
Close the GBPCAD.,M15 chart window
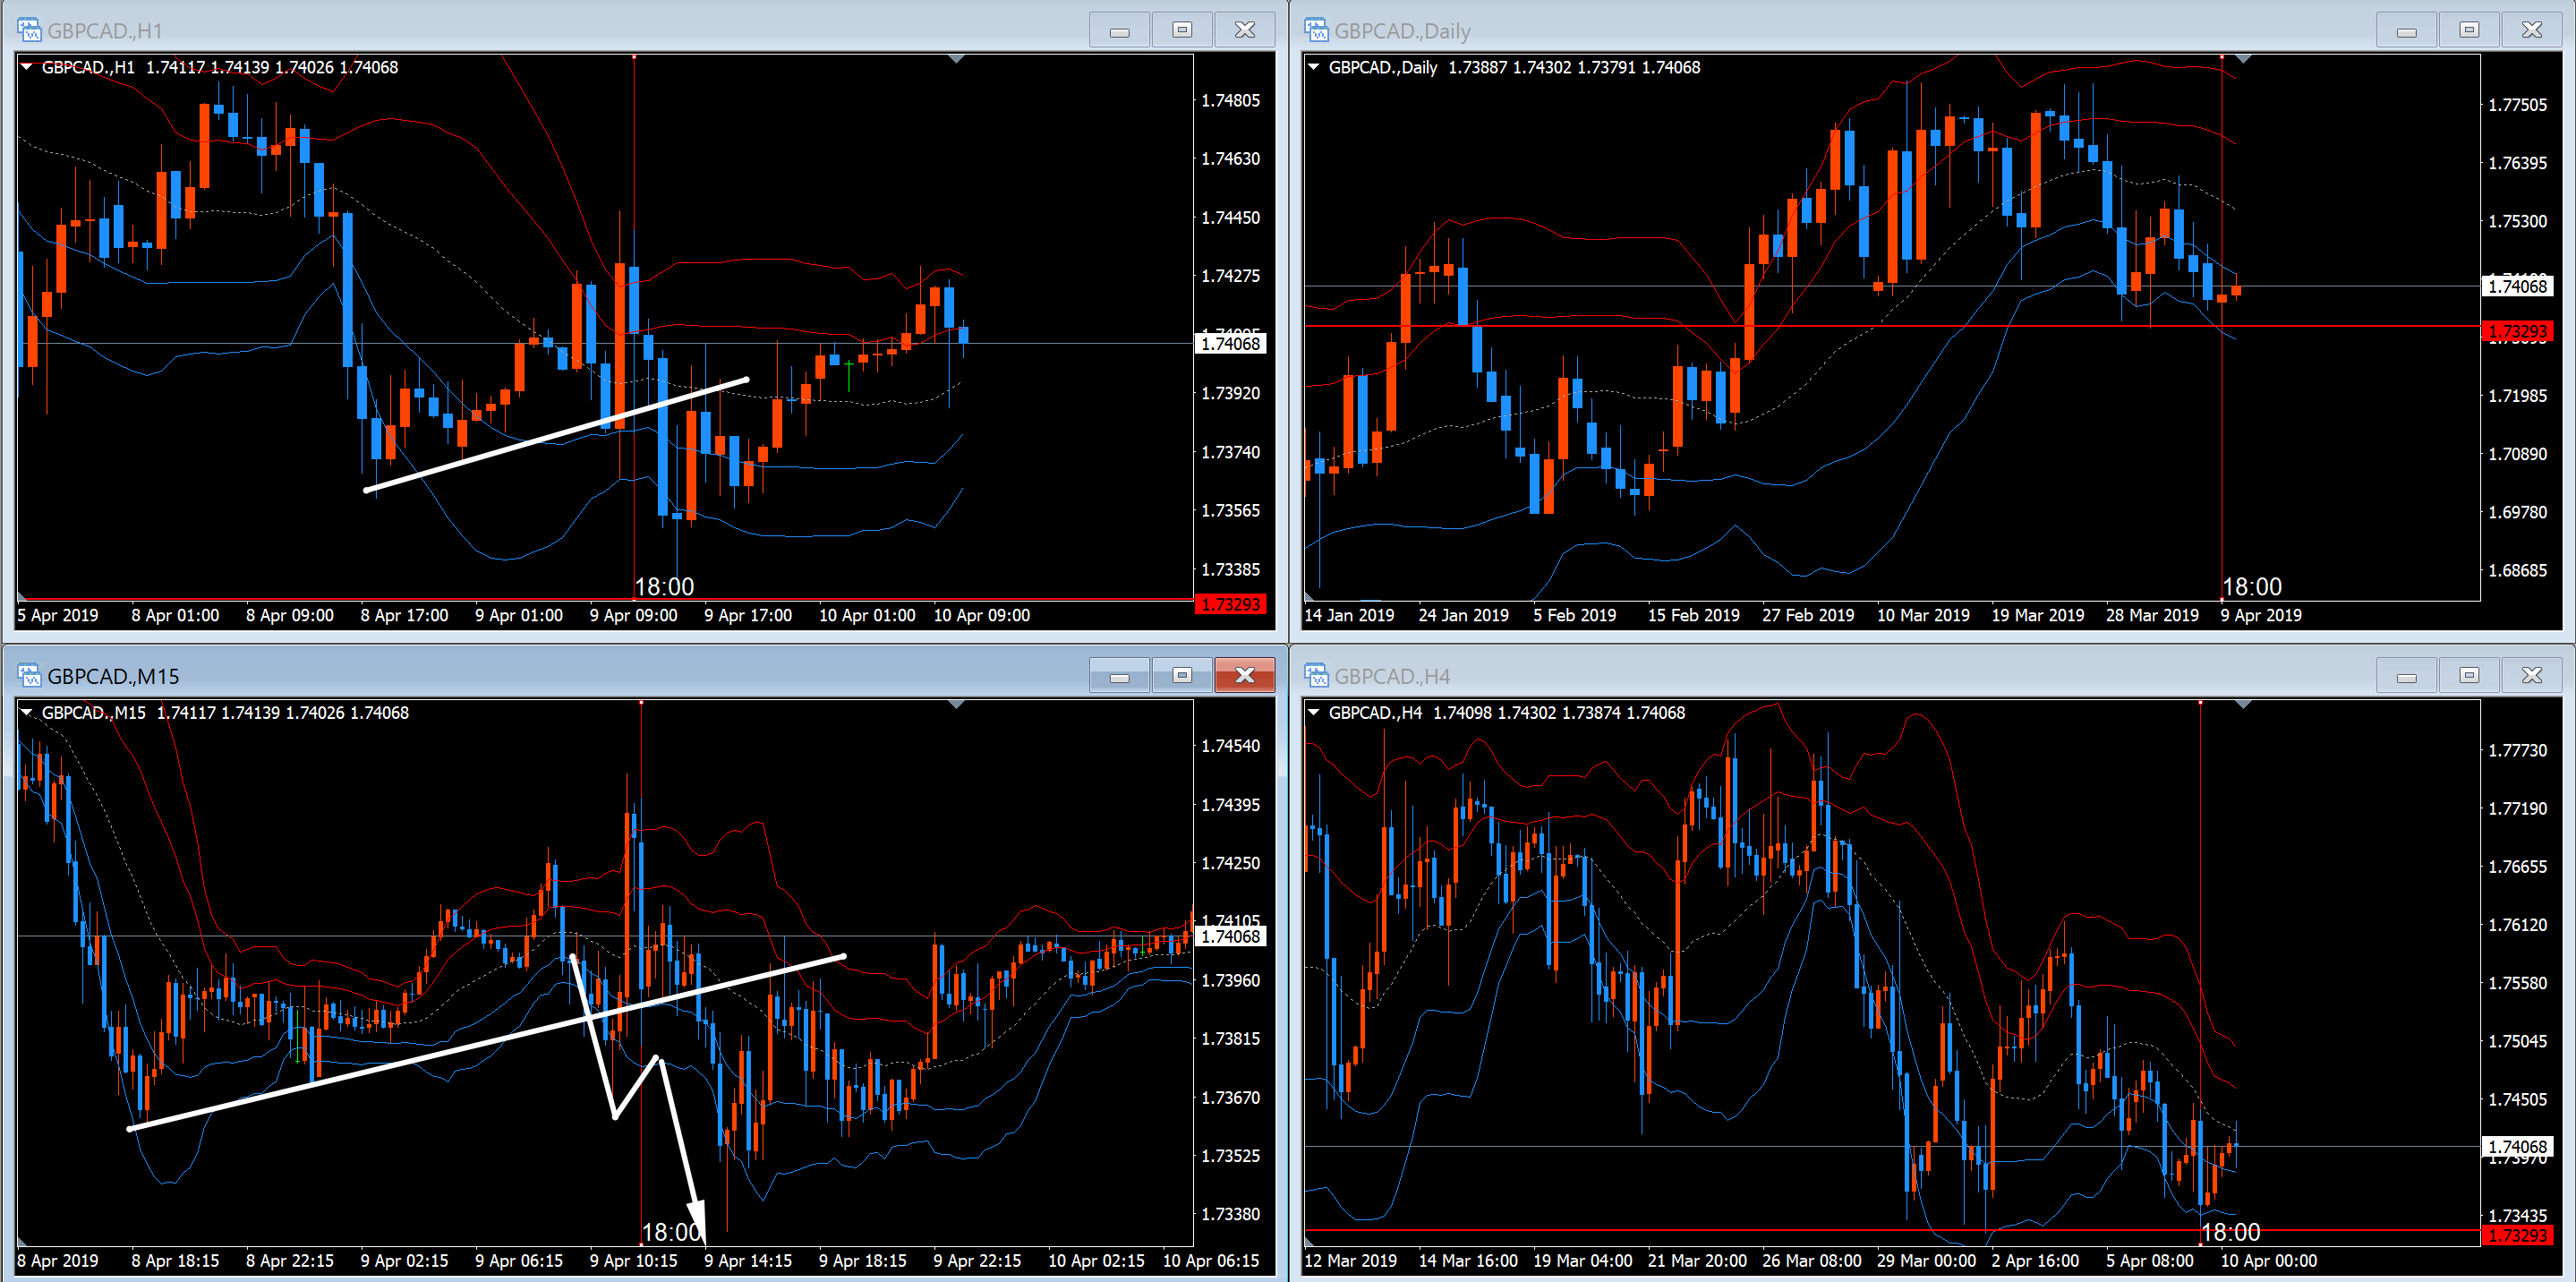1244,676
